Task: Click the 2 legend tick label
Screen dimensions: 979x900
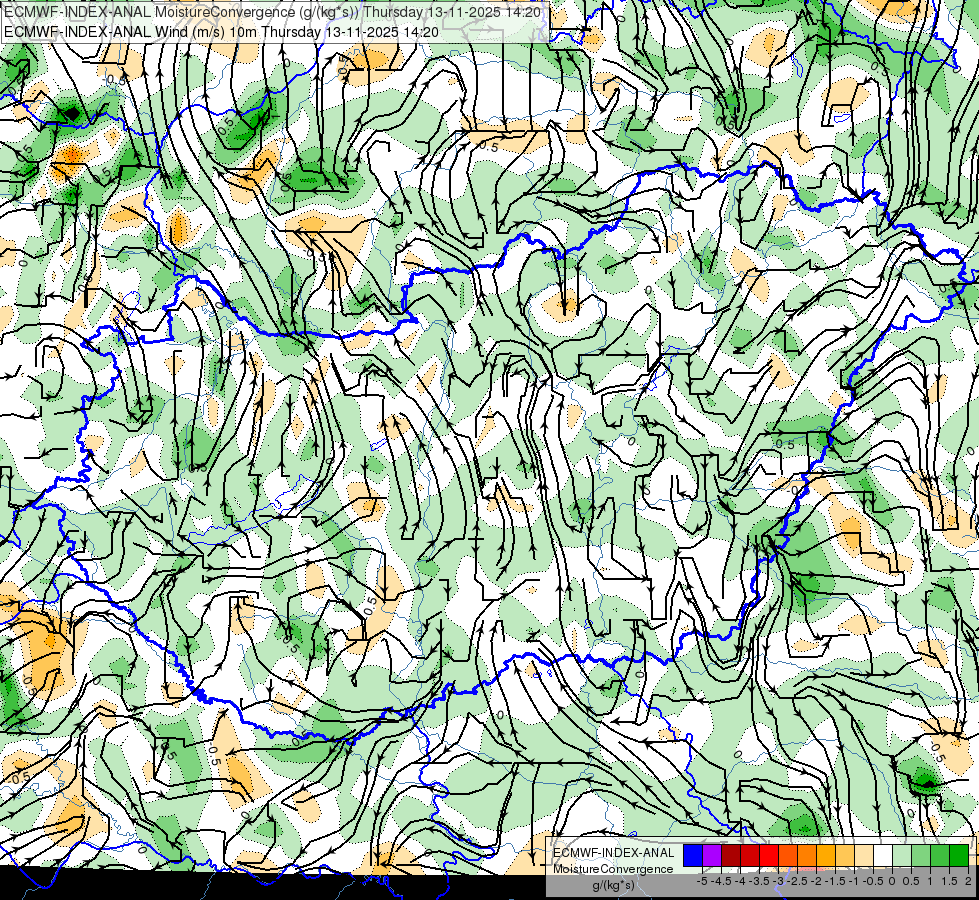Action: [x=968, y=881]
